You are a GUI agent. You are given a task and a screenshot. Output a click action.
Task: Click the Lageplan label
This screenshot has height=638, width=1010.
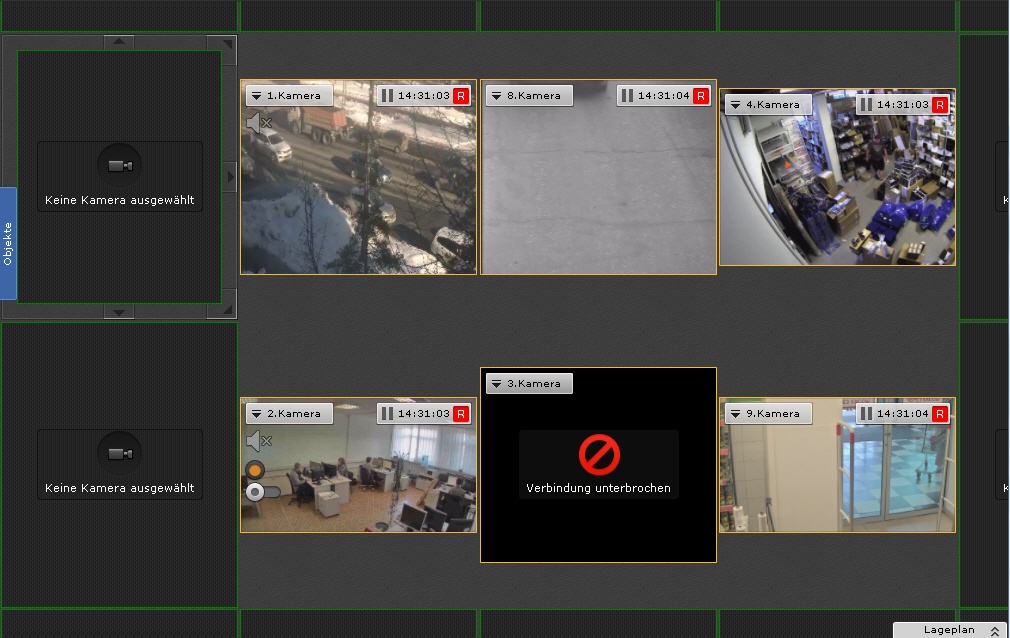click(949, 630)
